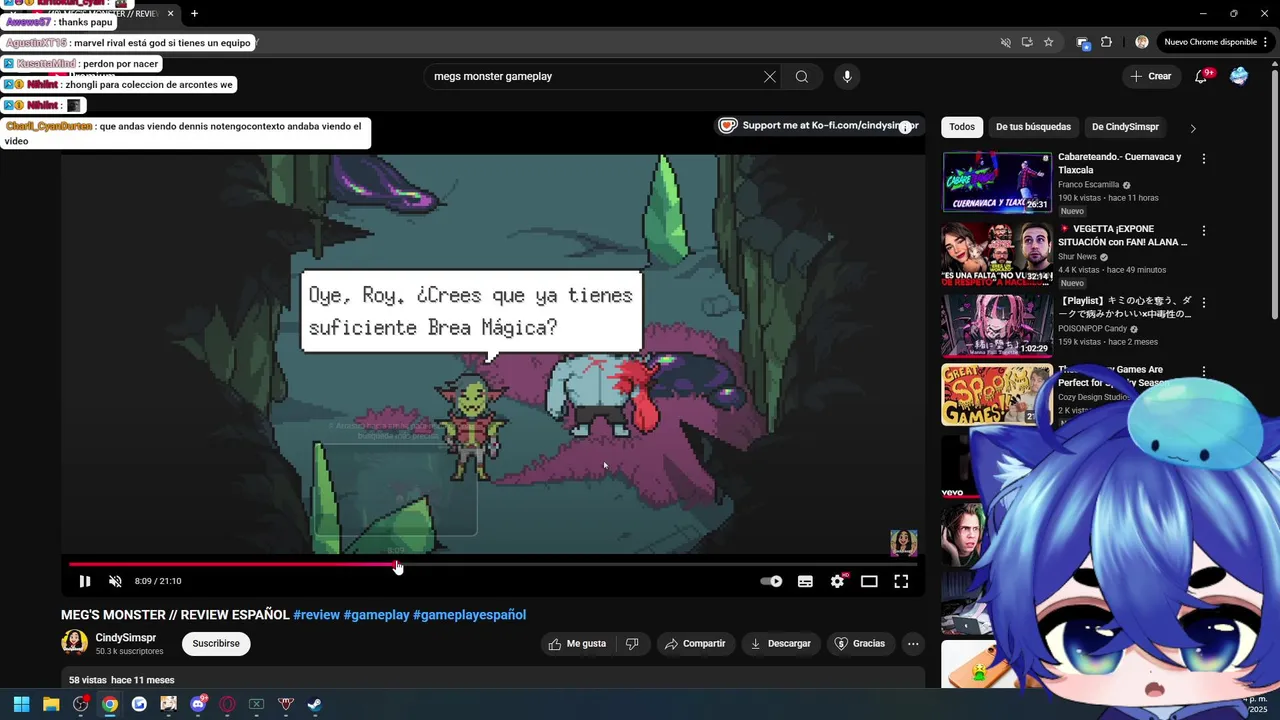
Task: Click the 'Gracias' button
Action: (x=860, y=644)
